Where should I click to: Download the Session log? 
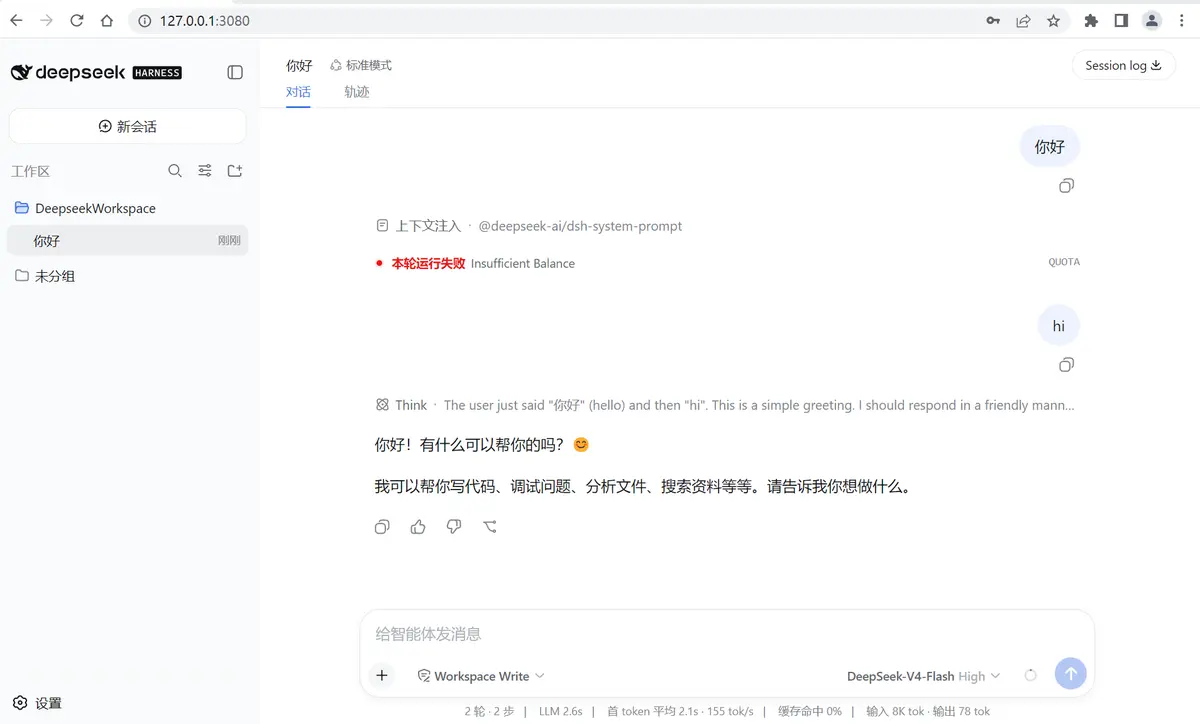click(1123, 65)
